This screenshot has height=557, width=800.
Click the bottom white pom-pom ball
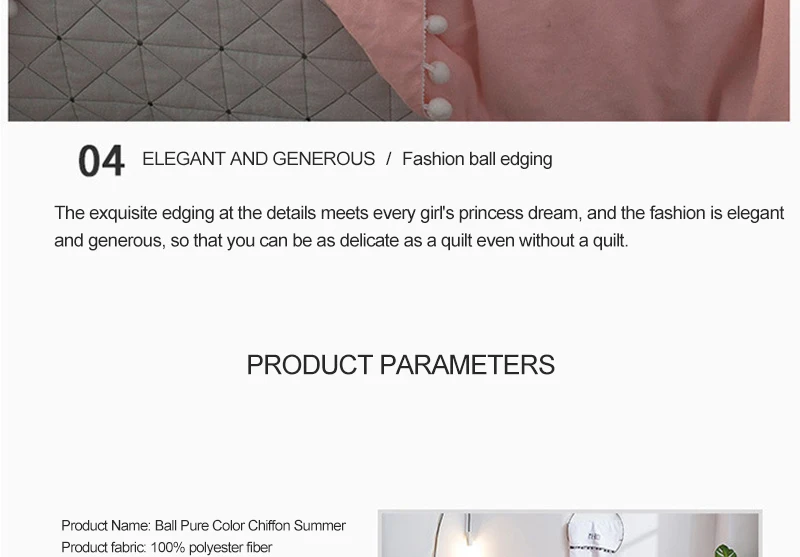(439, 108)
